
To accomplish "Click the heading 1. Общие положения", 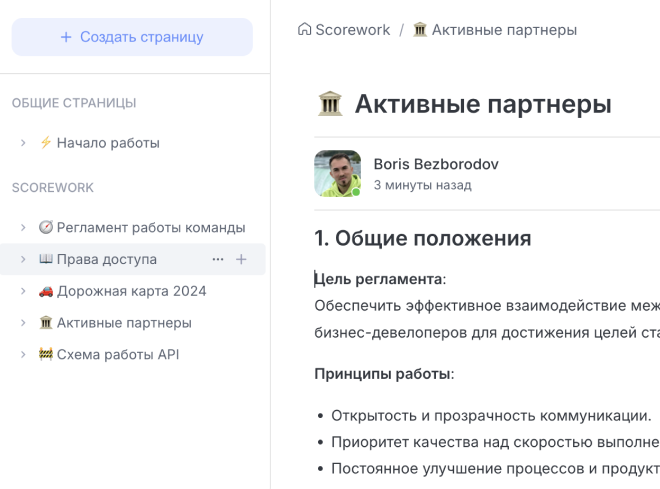I will point(423,238).
